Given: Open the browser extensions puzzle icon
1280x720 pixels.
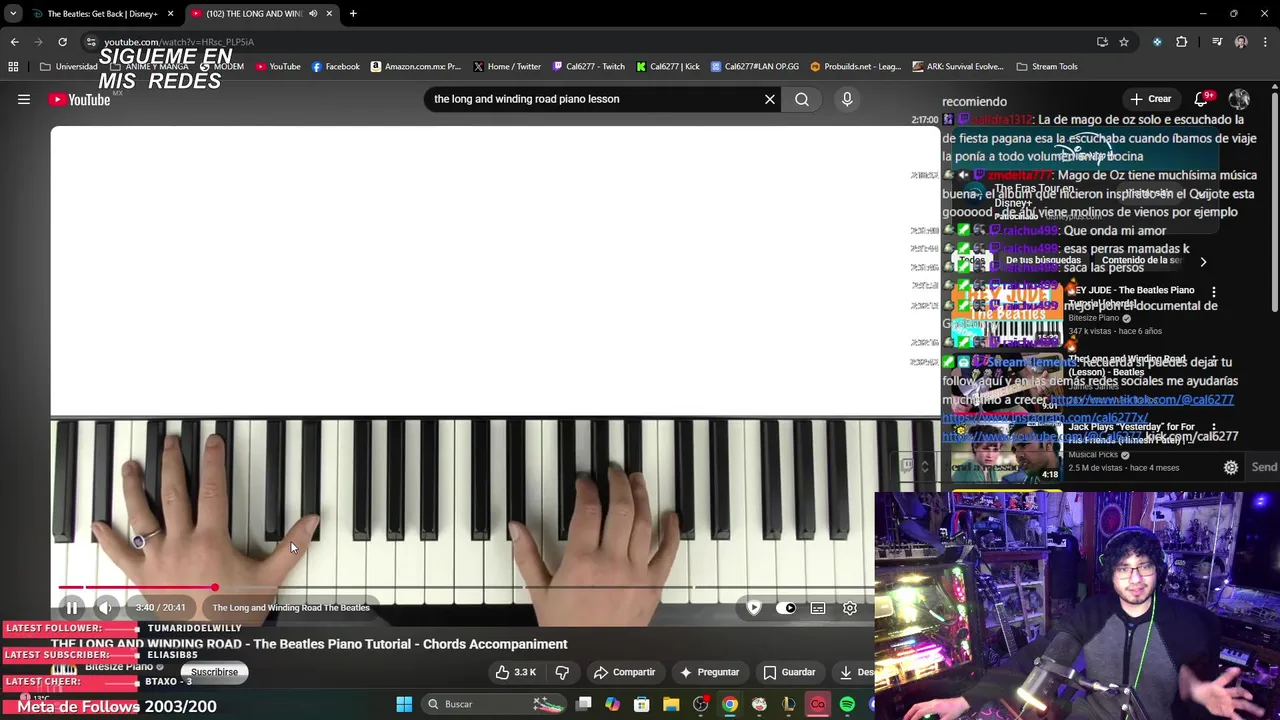Looking at the screenshot, I should click(1182, 42).
